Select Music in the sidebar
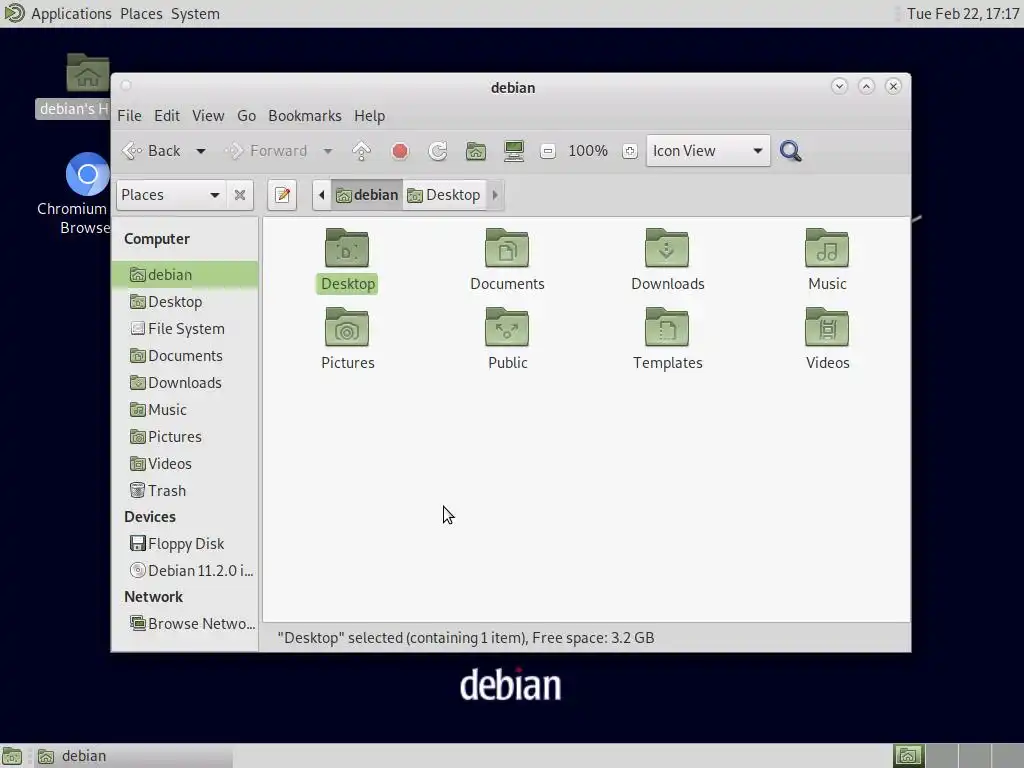The image size is (1024, 768). [x=185, y=409]
